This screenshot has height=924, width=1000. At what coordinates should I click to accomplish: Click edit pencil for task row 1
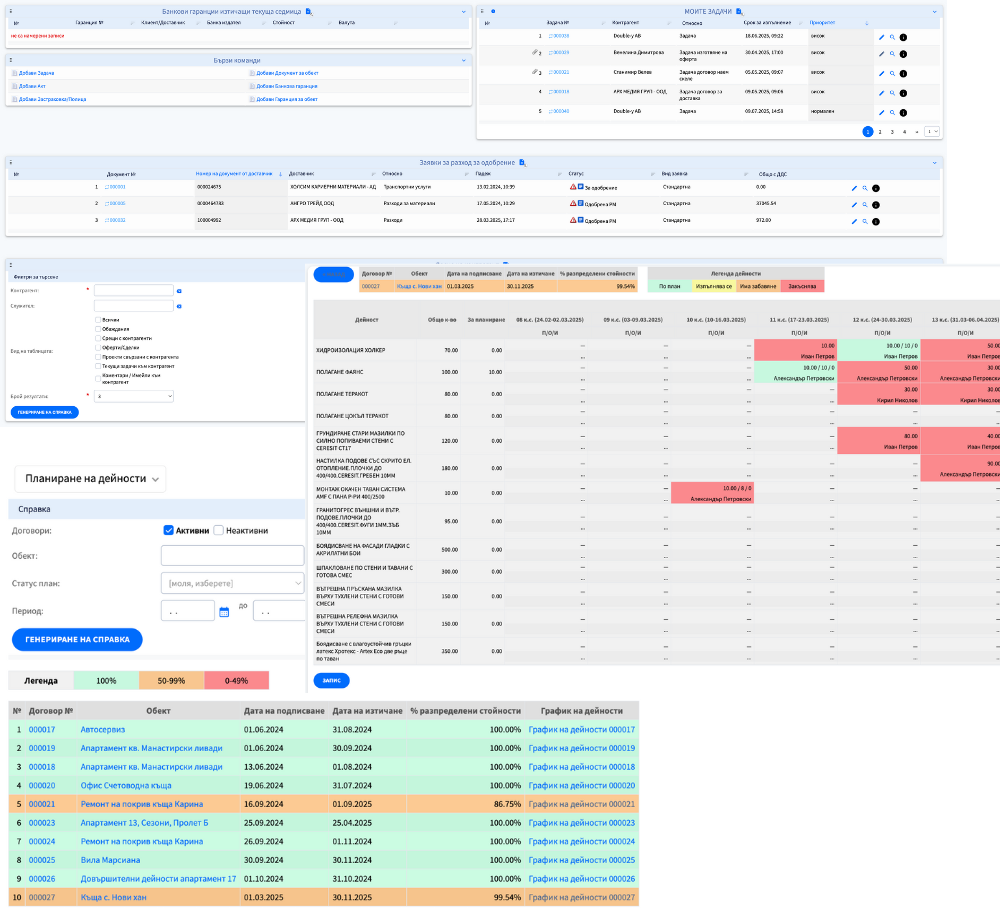point(881,37)
